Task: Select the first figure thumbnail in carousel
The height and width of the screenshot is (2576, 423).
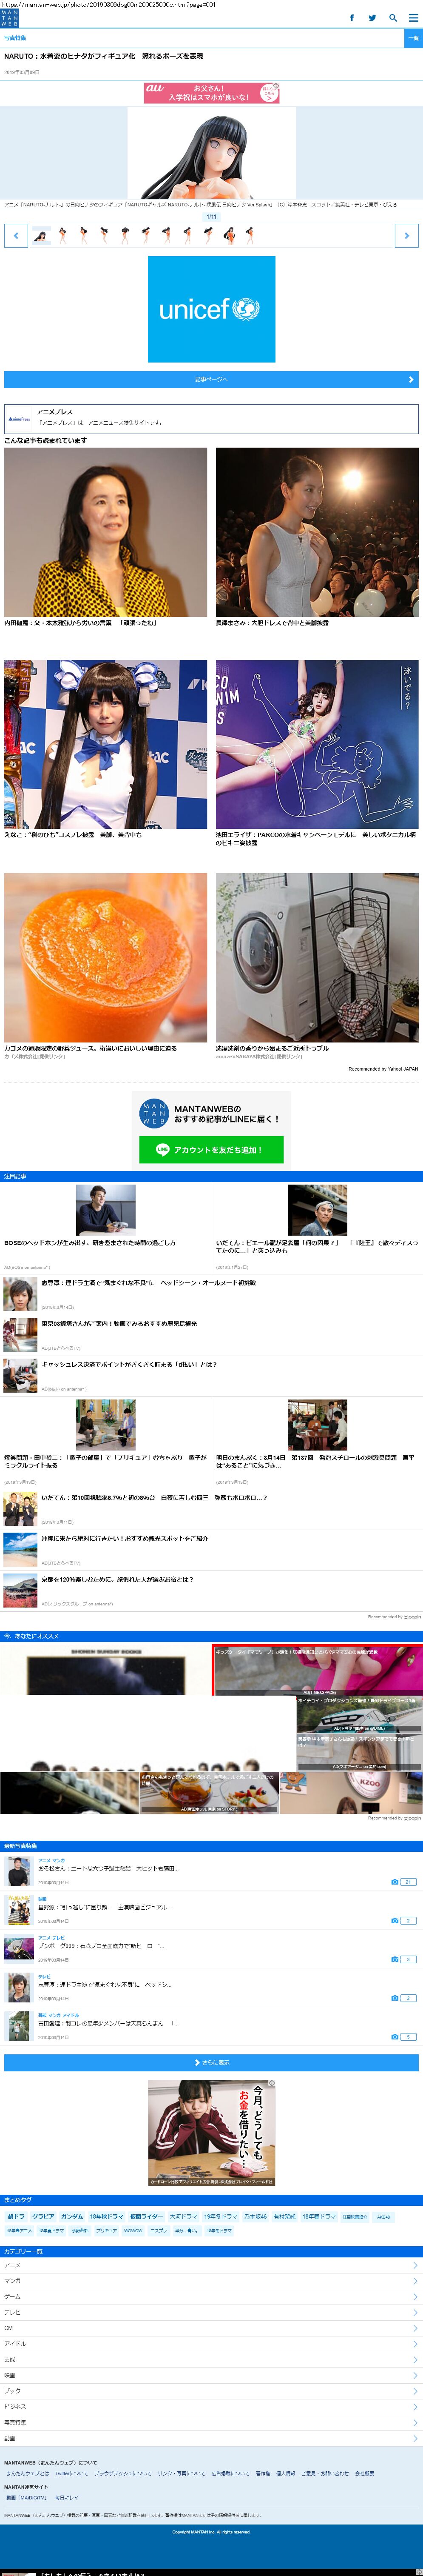Action: coord(41,236)
